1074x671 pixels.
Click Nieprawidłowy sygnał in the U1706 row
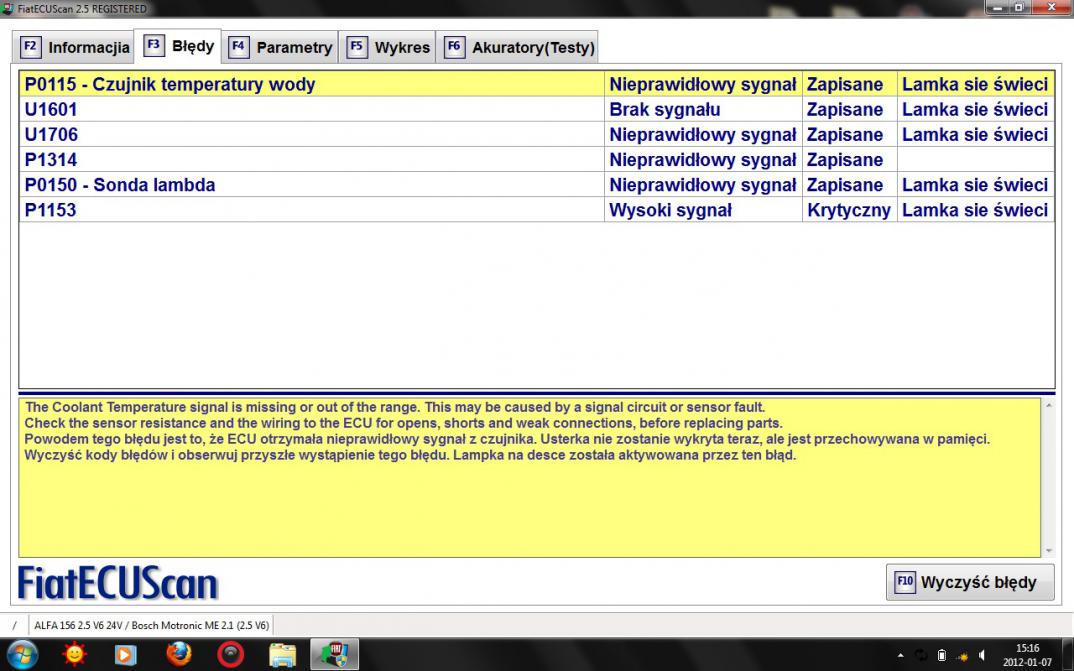[x=703, y=135]
